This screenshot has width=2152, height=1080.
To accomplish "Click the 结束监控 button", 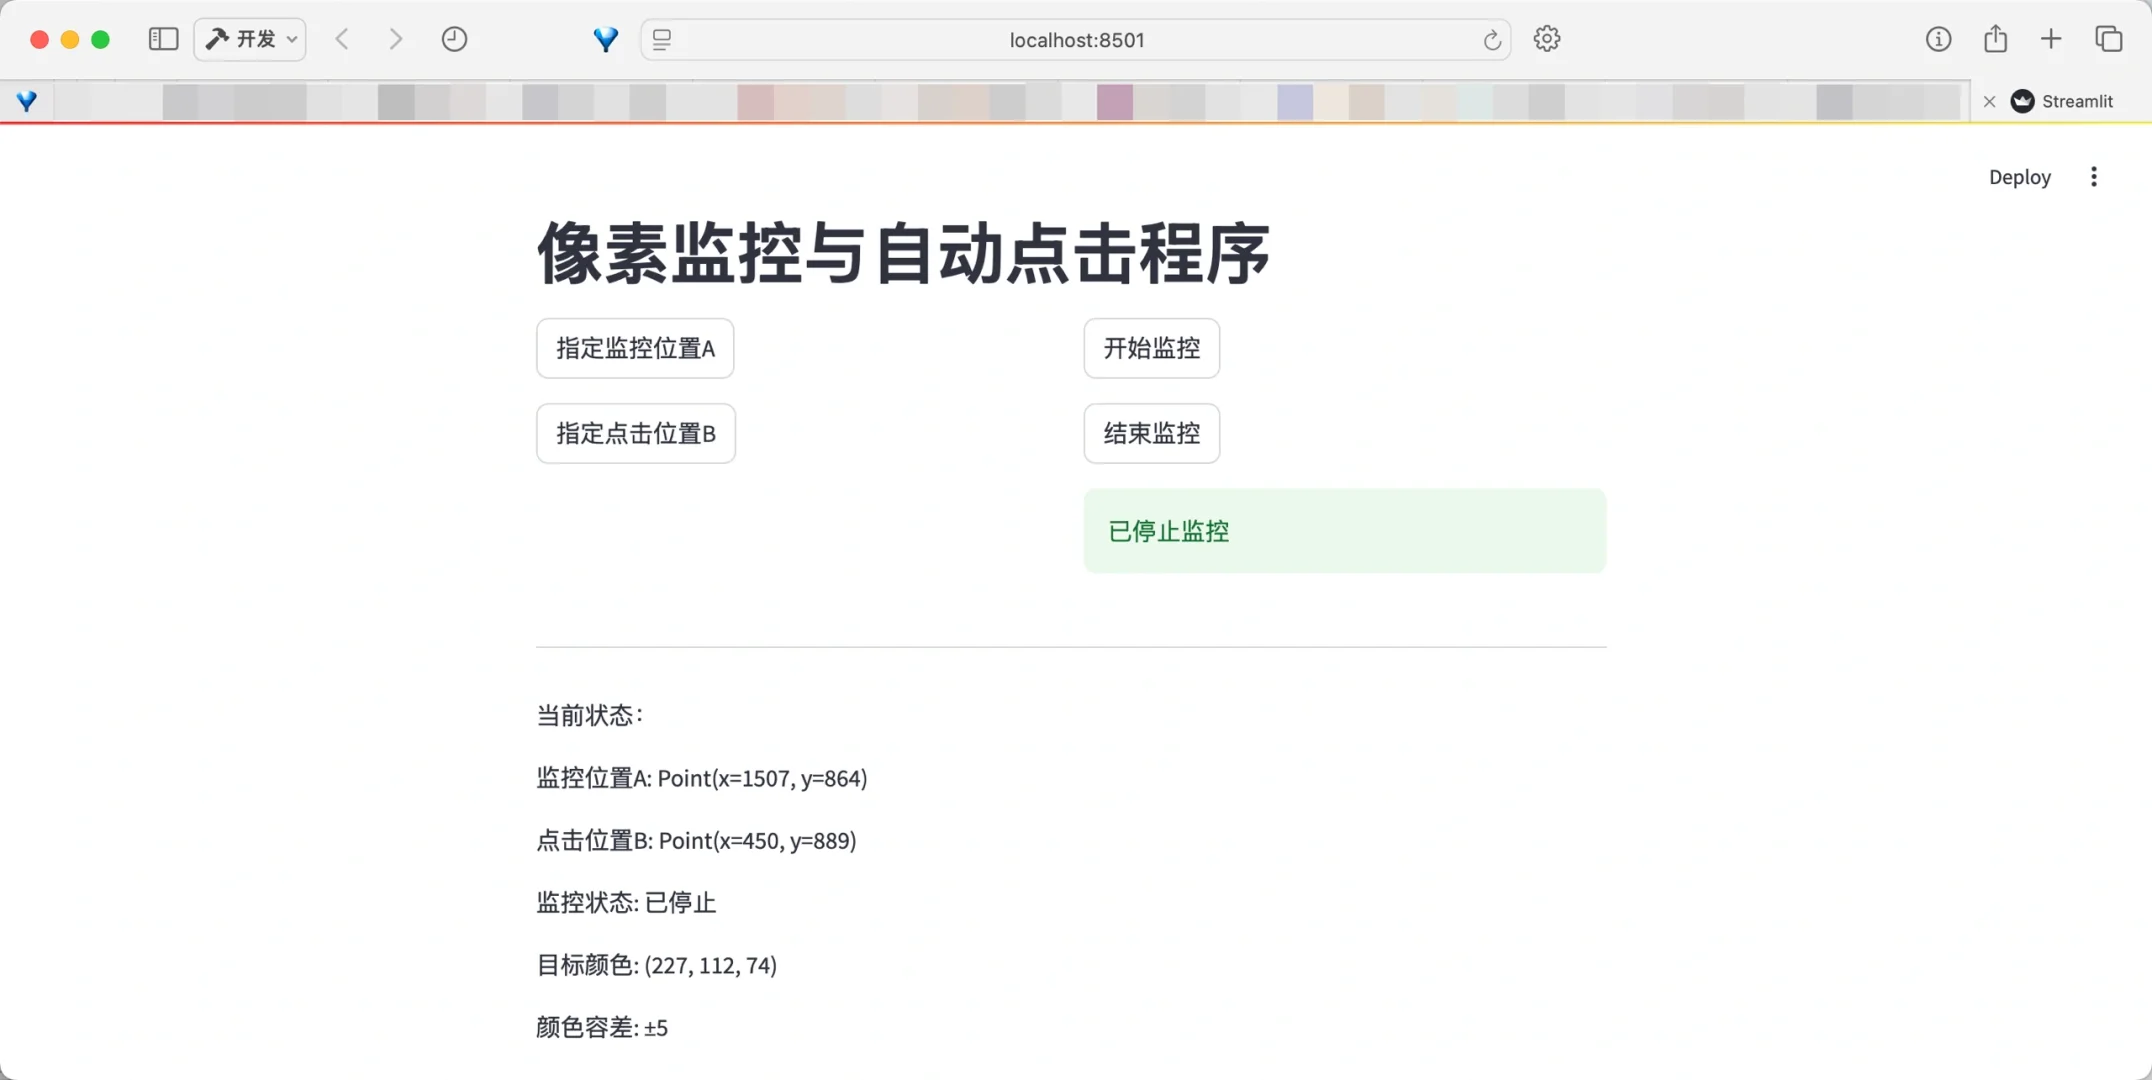I will pyautogui.click(x=1151, y=433).
